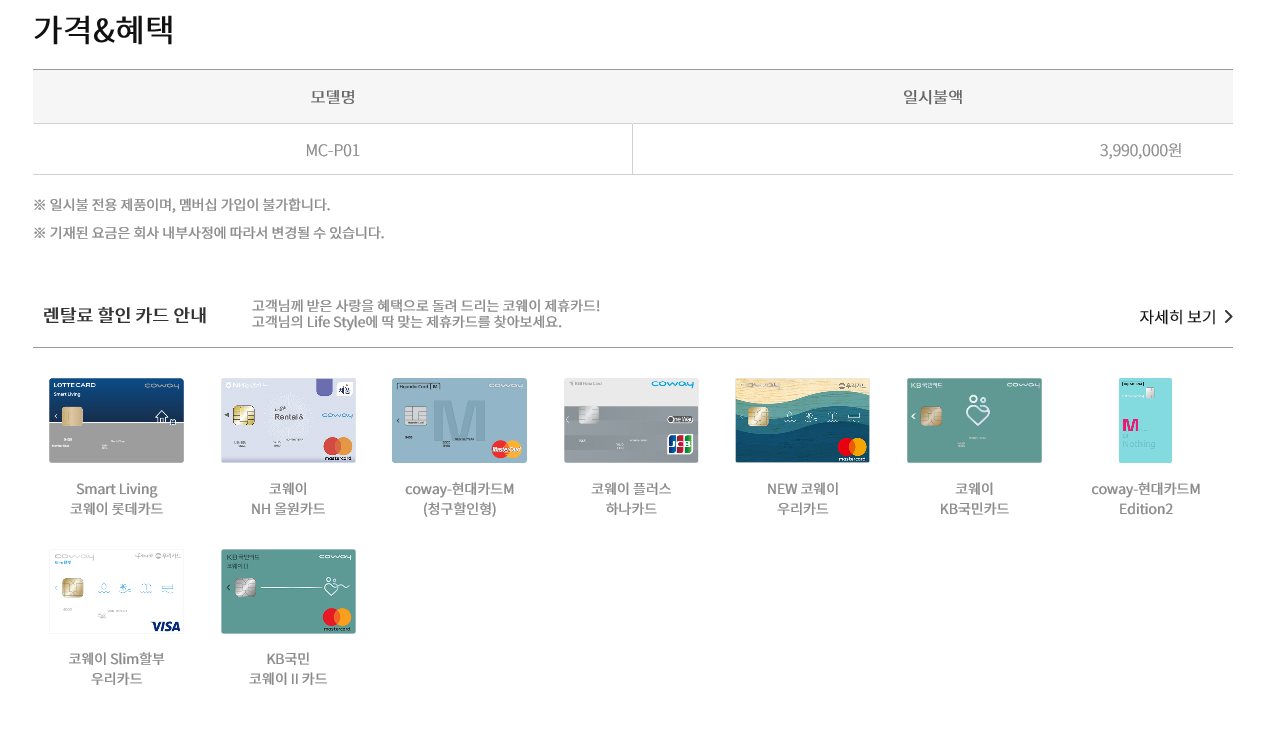The width and height of the screenshot is (1271, 736).
Task: View the coway-현대카드M Edition2 card image
Action: pyautogui.click(x=1145, y=420)
